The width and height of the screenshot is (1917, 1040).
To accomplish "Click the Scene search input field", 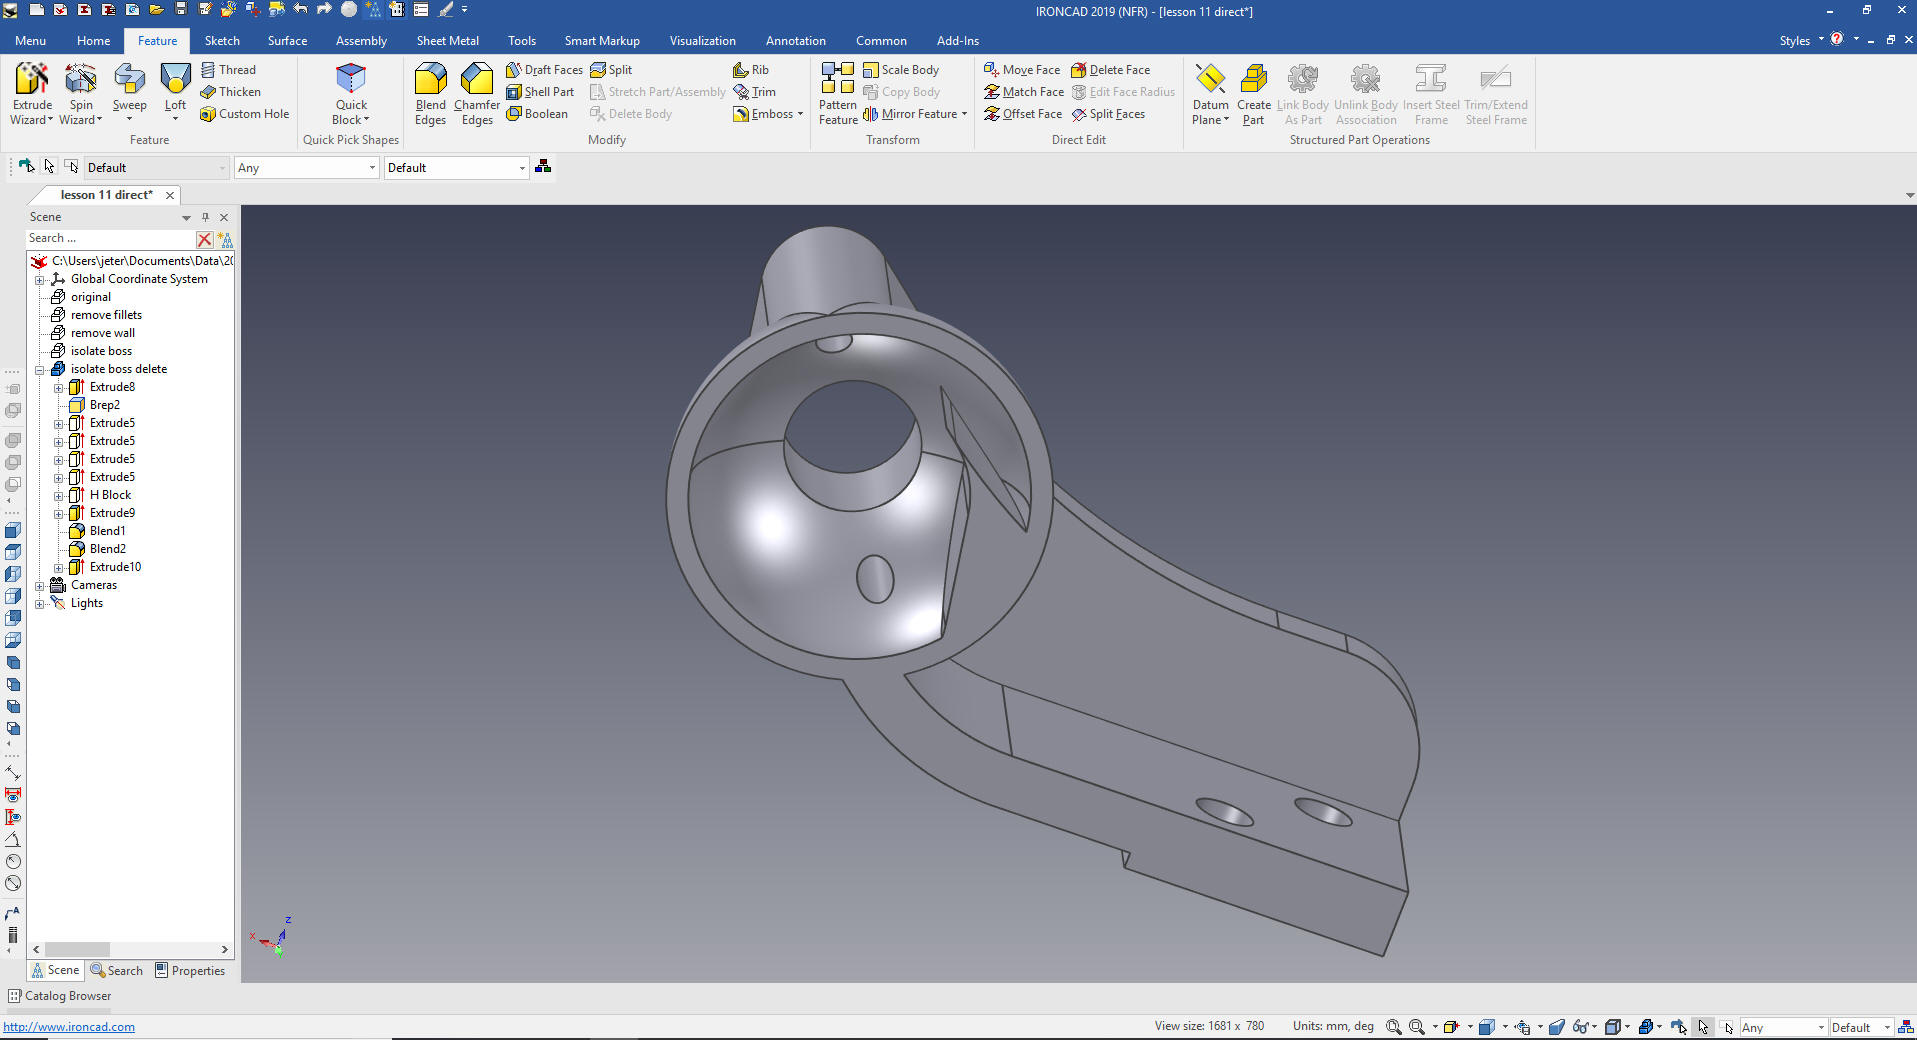I will (x=110, y=239).
